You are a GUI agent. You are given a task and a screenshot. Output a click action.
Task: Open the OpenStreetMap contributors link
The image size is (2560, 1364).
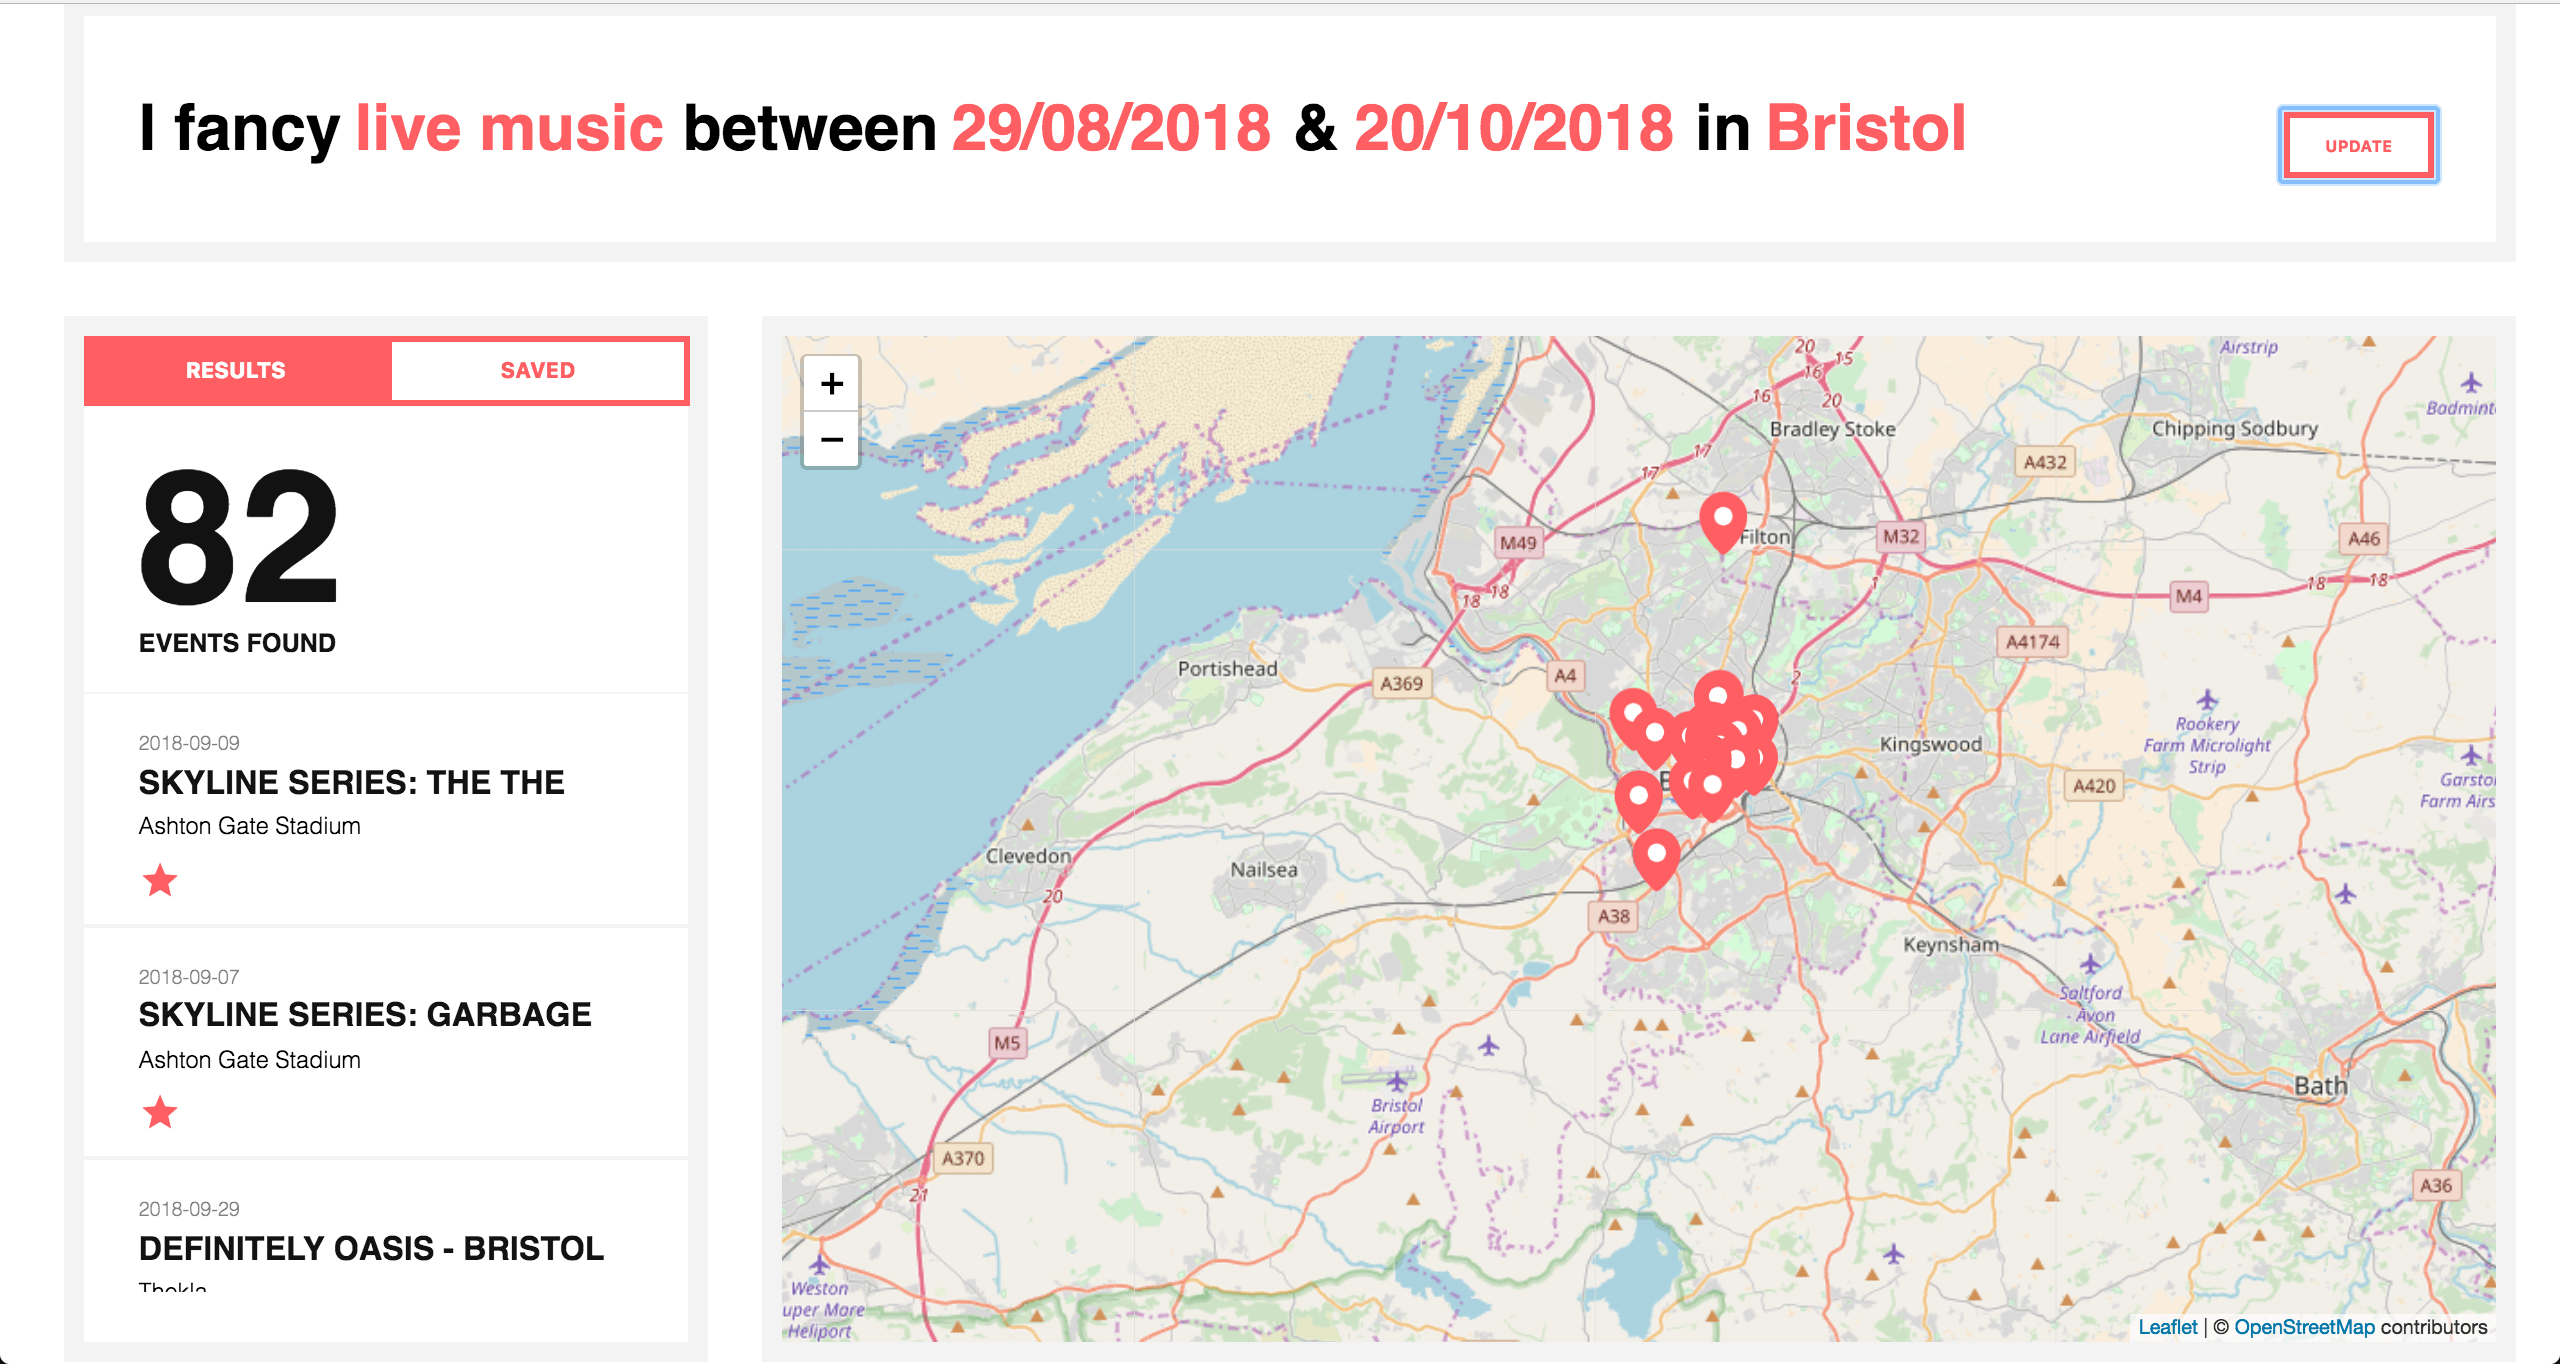(x=2304, y=1327)
